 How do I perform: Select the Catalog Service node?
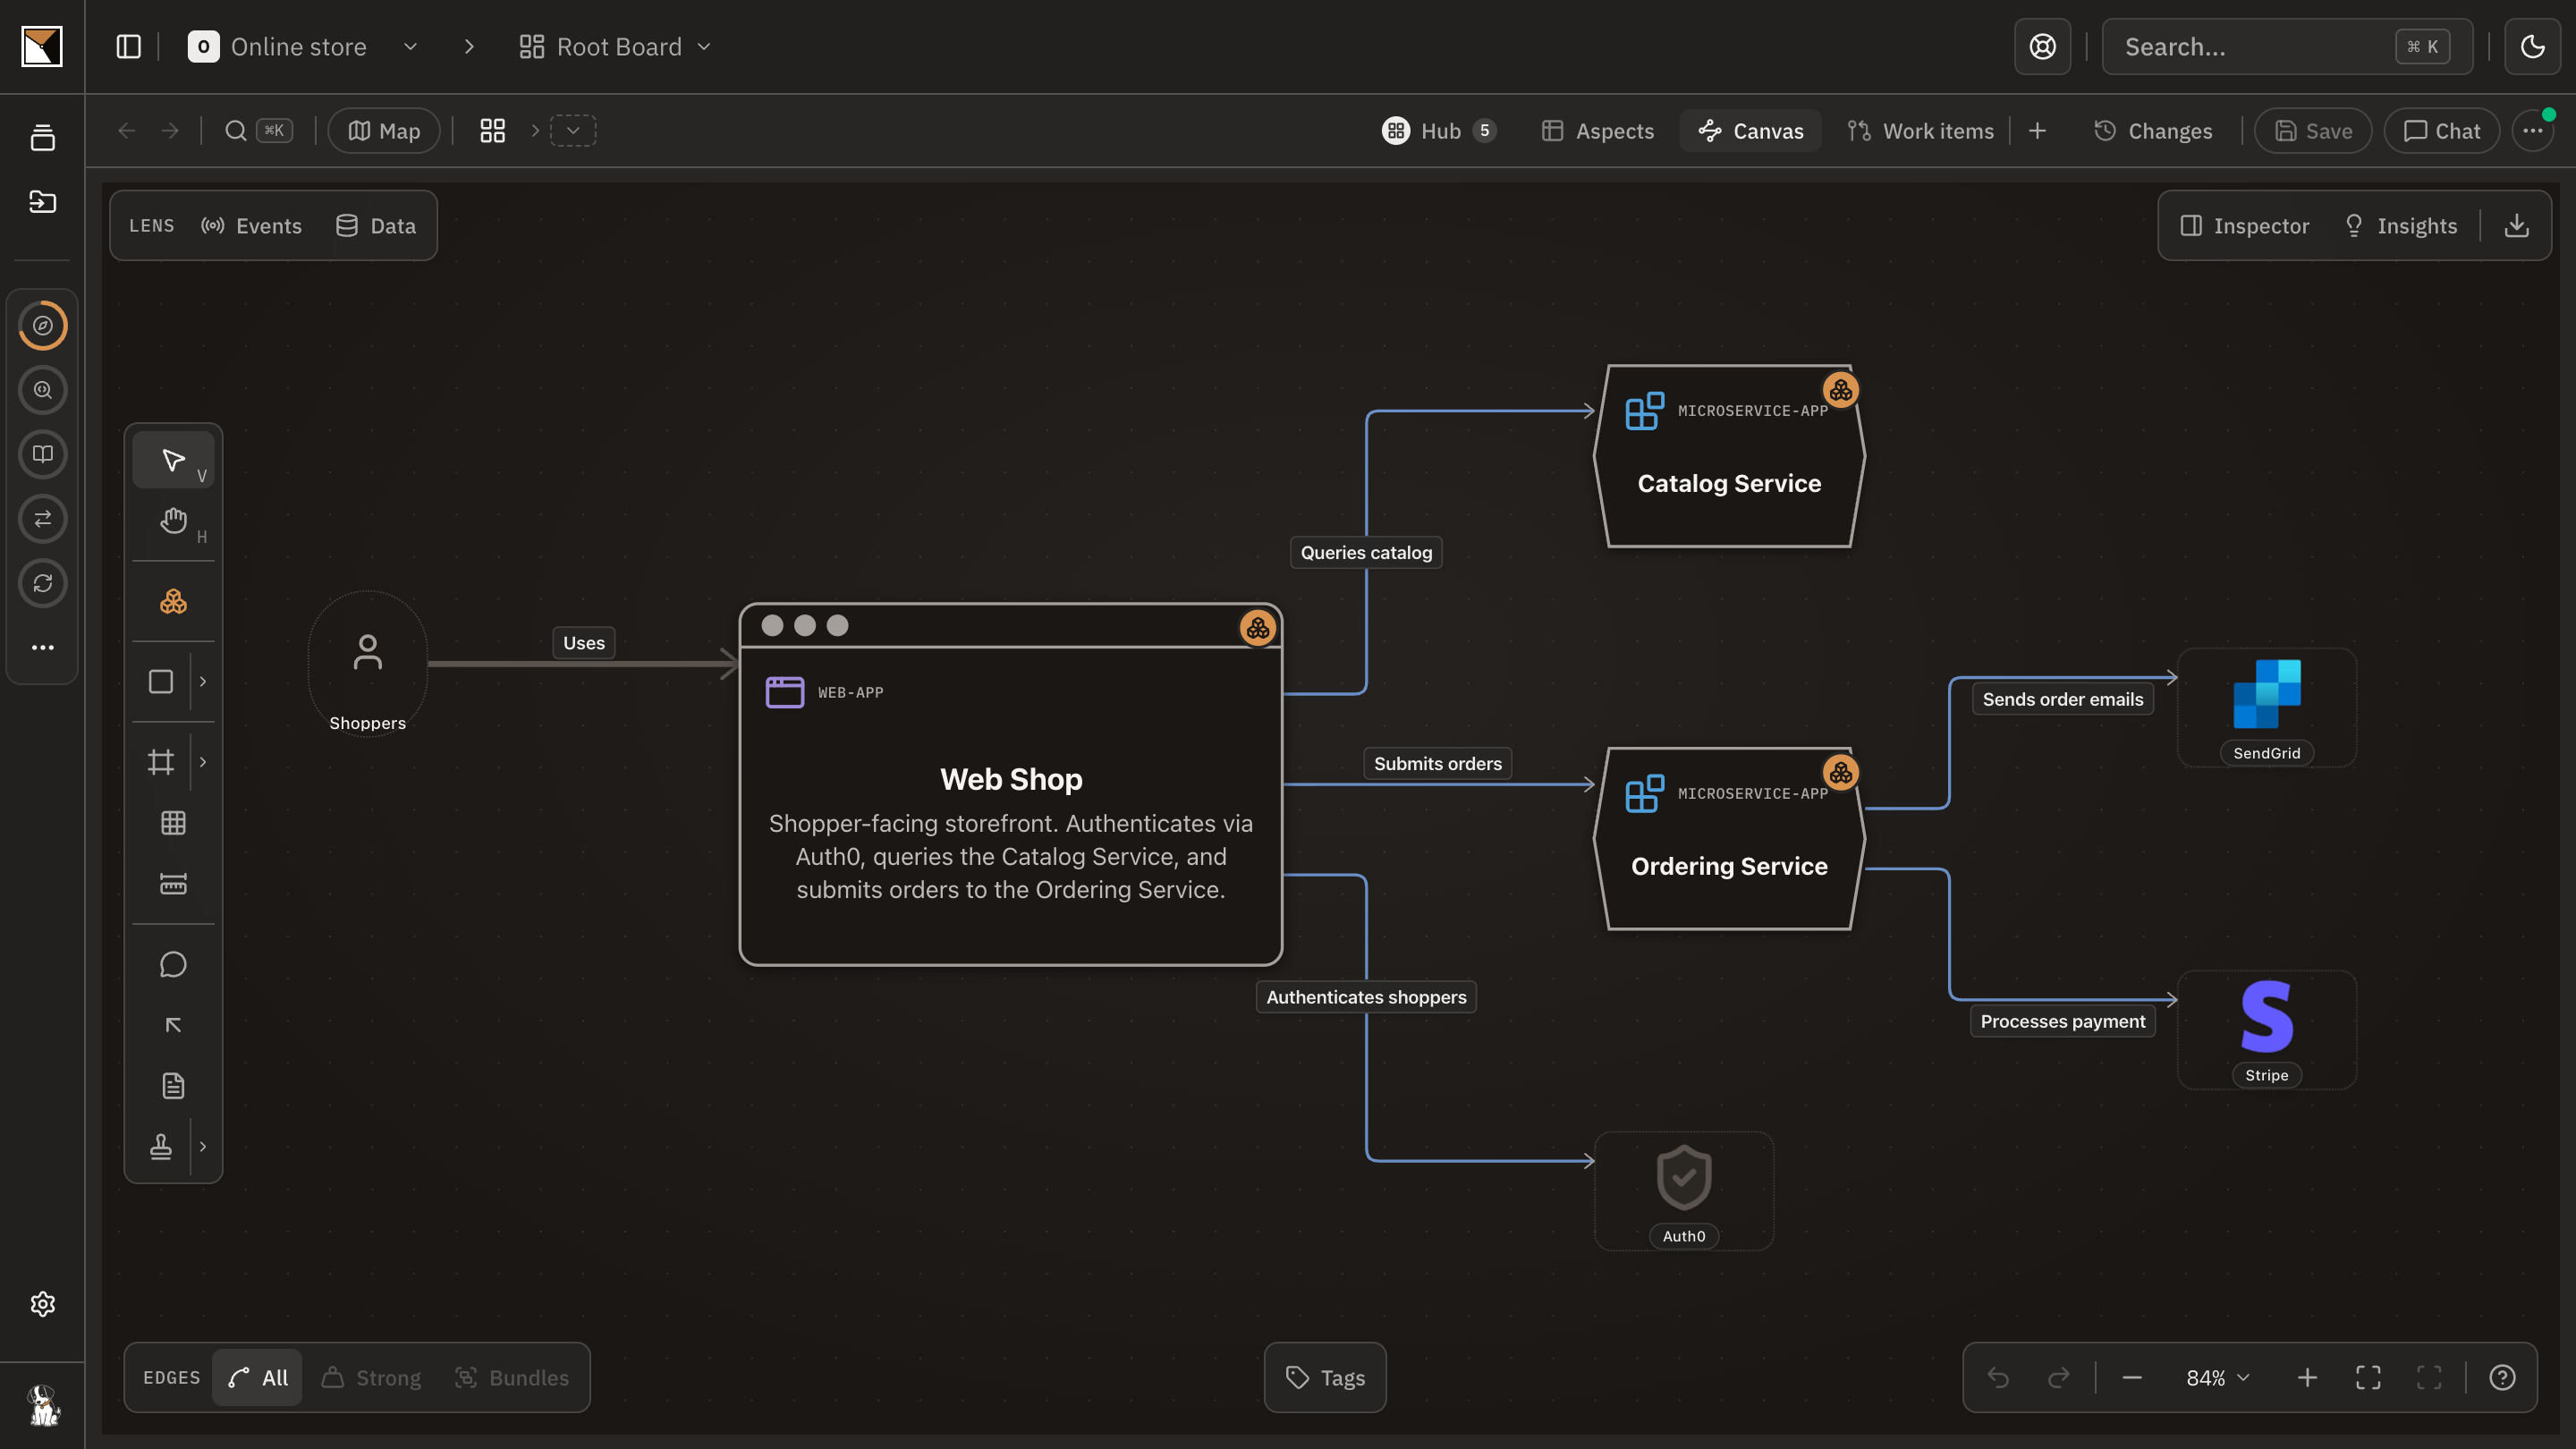[1729, 456]
